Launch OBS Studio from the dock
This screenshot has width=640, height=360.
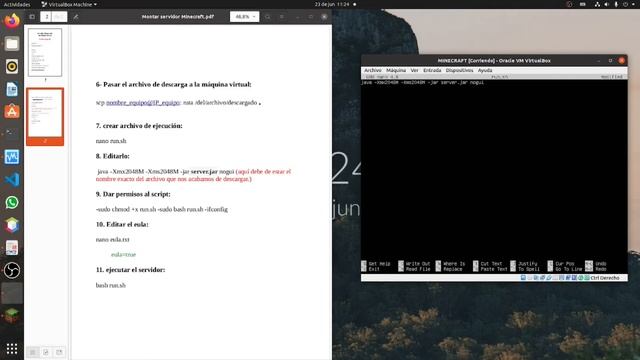12,270
